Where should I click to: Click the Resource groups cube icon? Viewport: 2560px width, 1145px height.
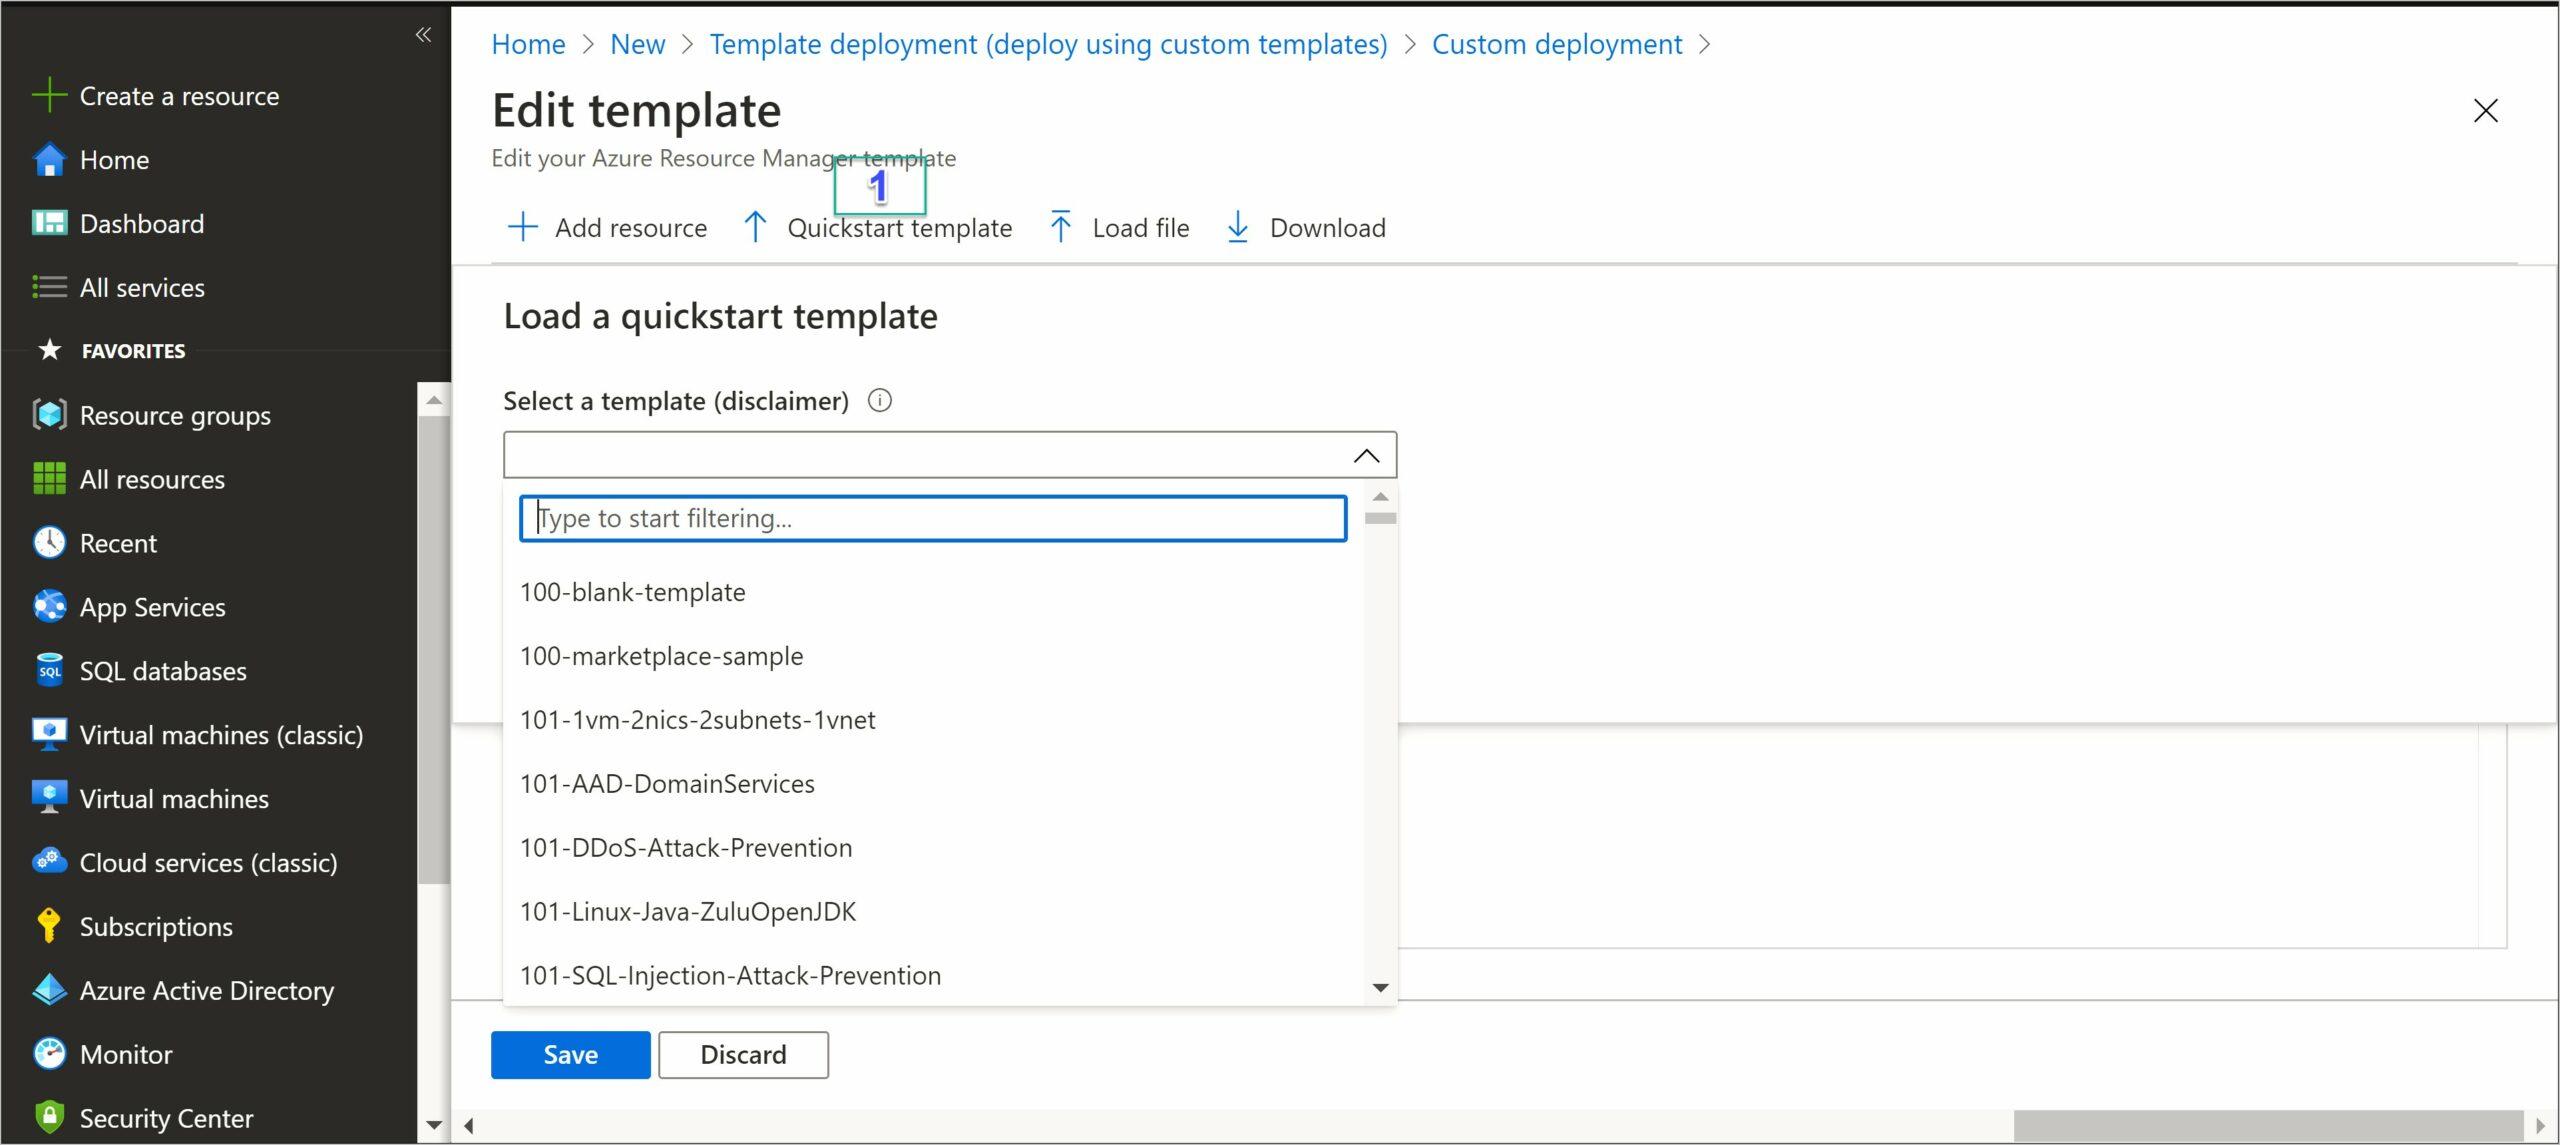pyautogui.click(x=49, y=415)
